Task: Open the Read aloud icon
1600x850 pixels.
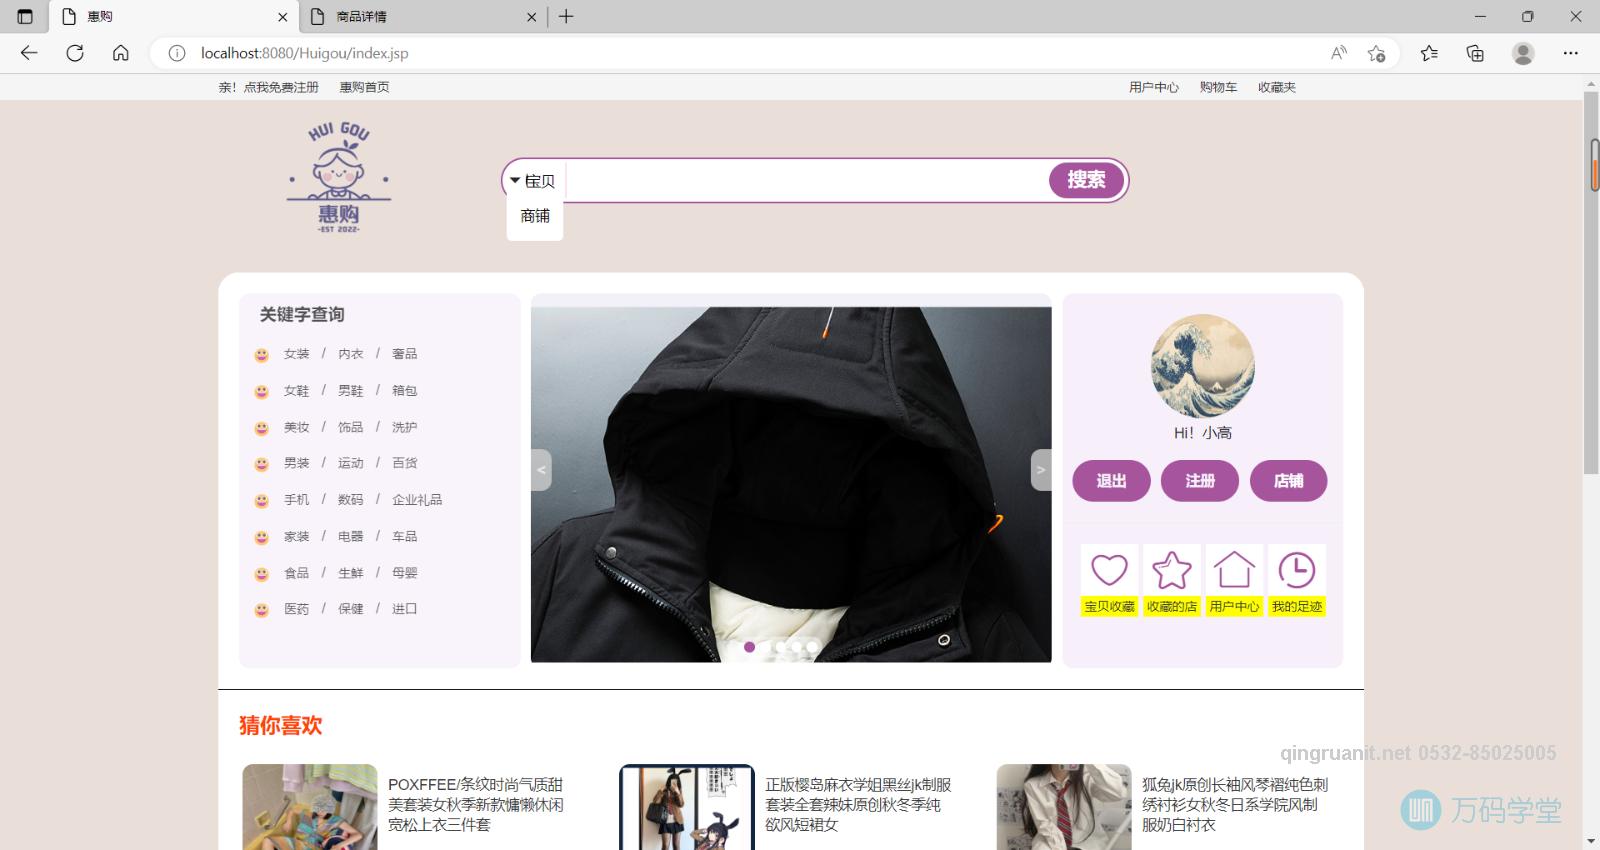Action: (1338, 53)
